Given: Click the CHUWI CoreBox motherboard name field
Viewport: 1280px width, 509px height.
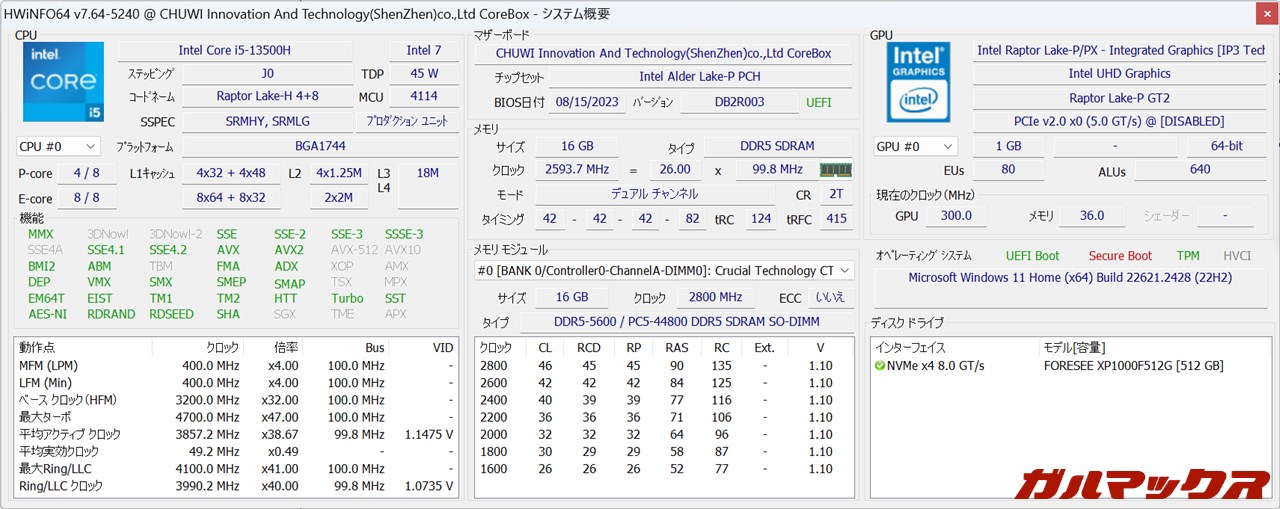Looking at the screenshot, I should 664,53.
